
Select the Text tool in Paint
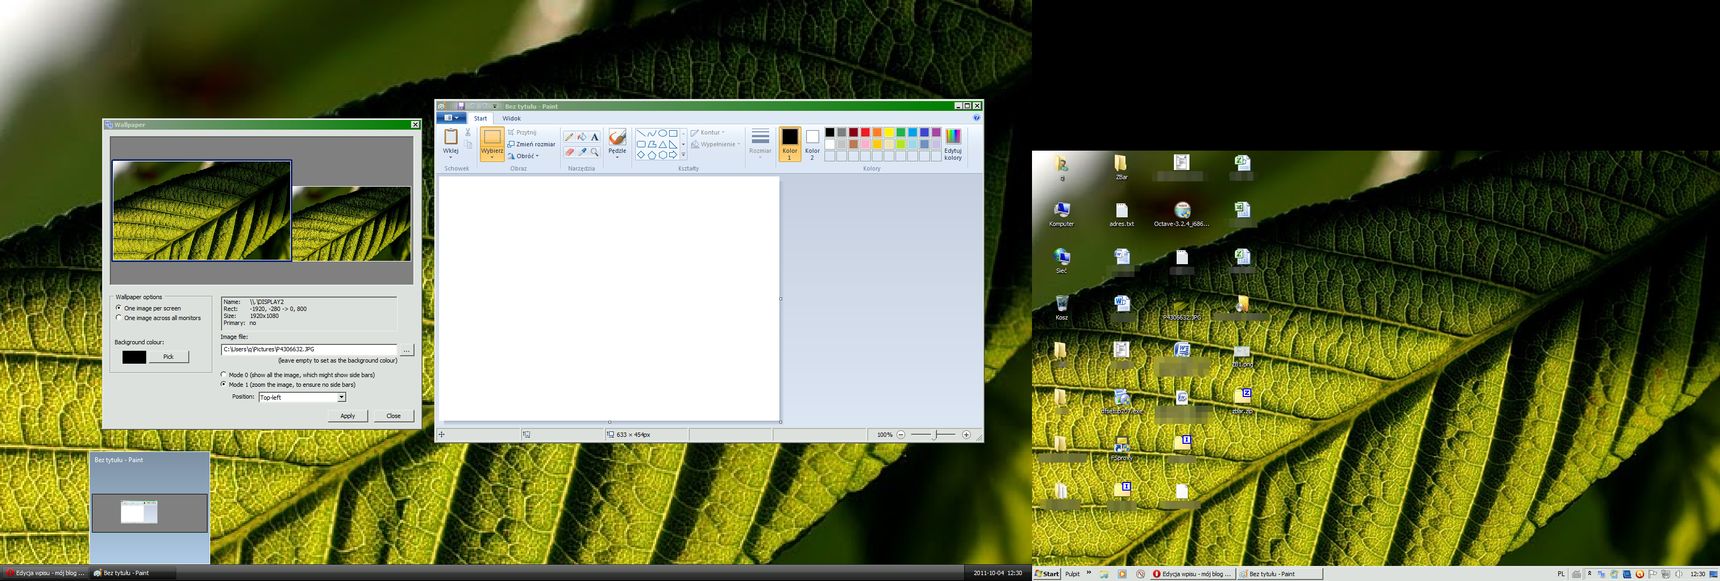594,137
